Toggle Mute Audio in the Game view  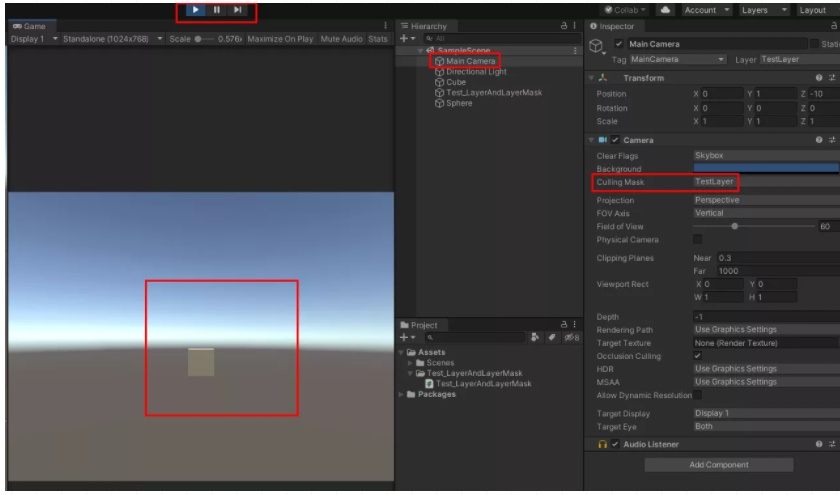(341, 39)
